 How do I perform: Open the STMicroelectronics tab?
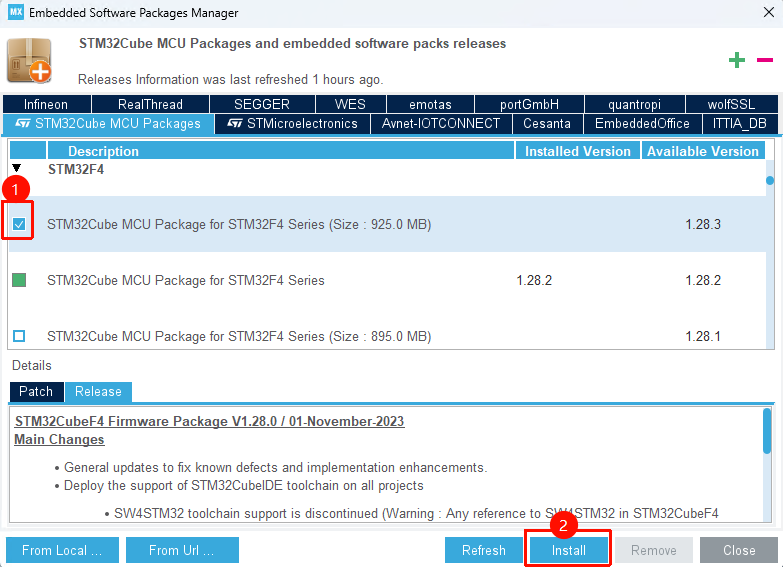pos(292,124)
